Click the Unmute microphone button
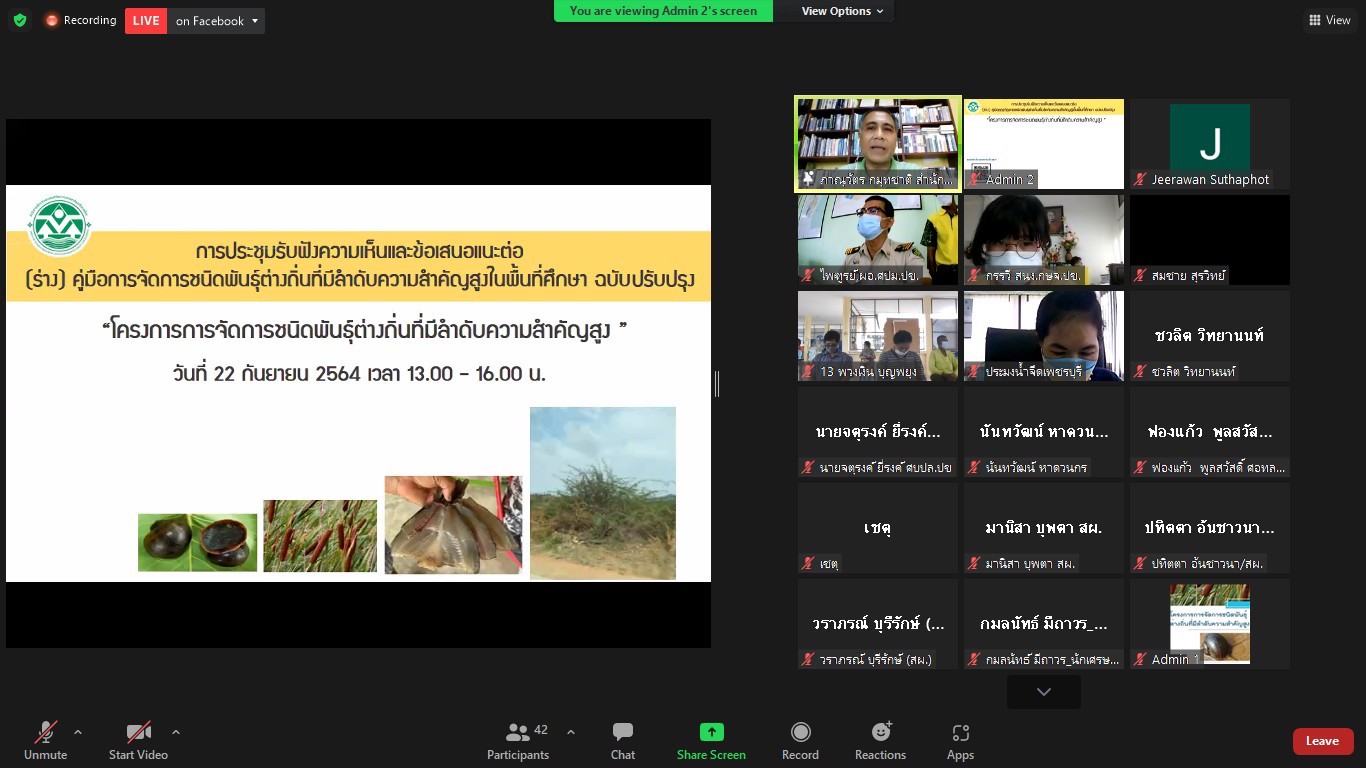The height and width of the screenshot is (768, 1366). (x=46, y=740)
